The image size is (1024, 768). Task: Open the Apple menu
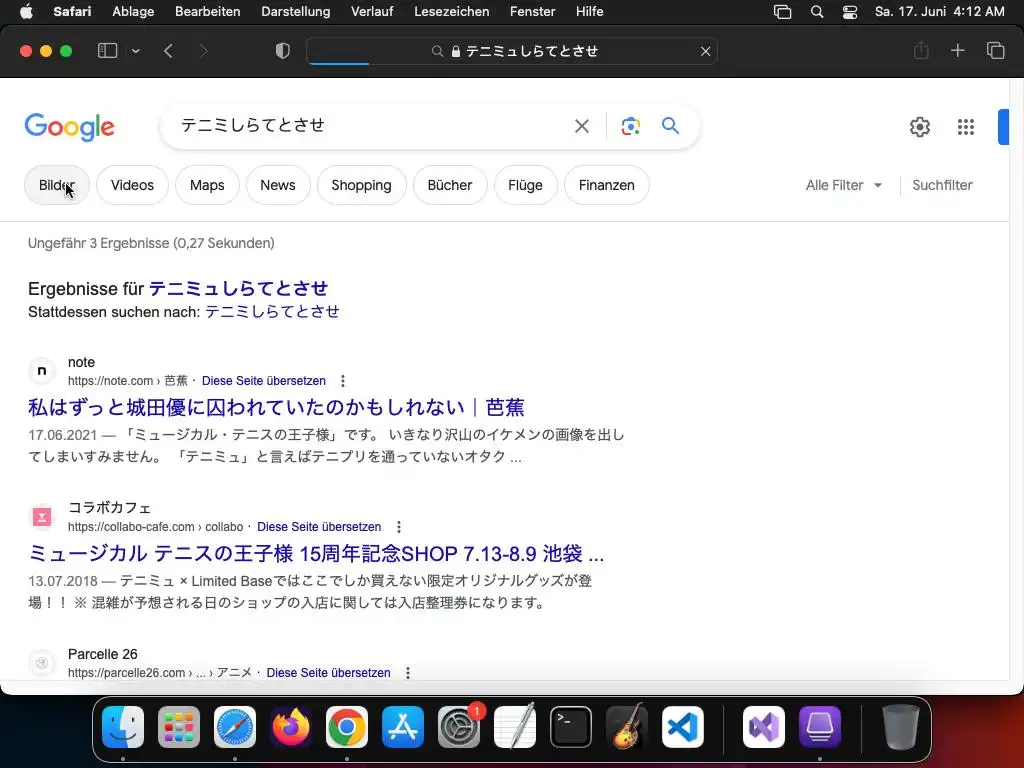click(x=26, y=12)
